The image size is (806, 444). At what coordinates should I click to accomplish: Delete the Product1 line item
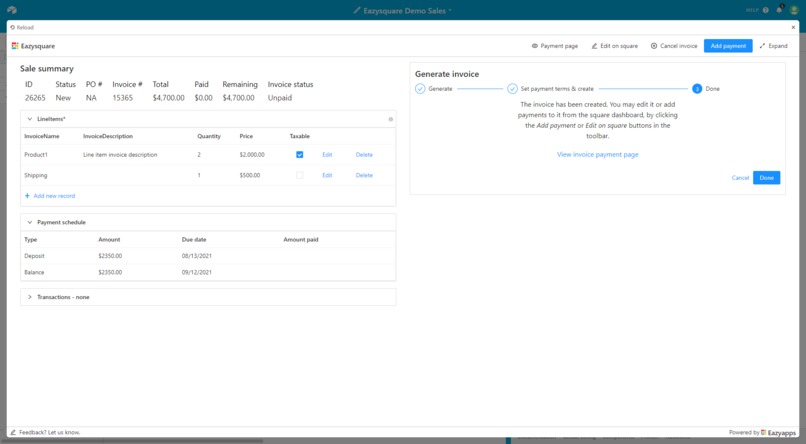pos(364,155)
